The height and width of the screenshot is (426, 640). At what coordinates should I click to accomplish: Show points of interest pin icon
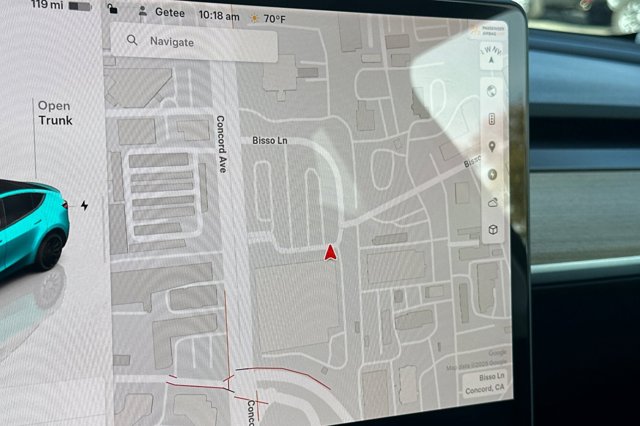pos(491,147)
